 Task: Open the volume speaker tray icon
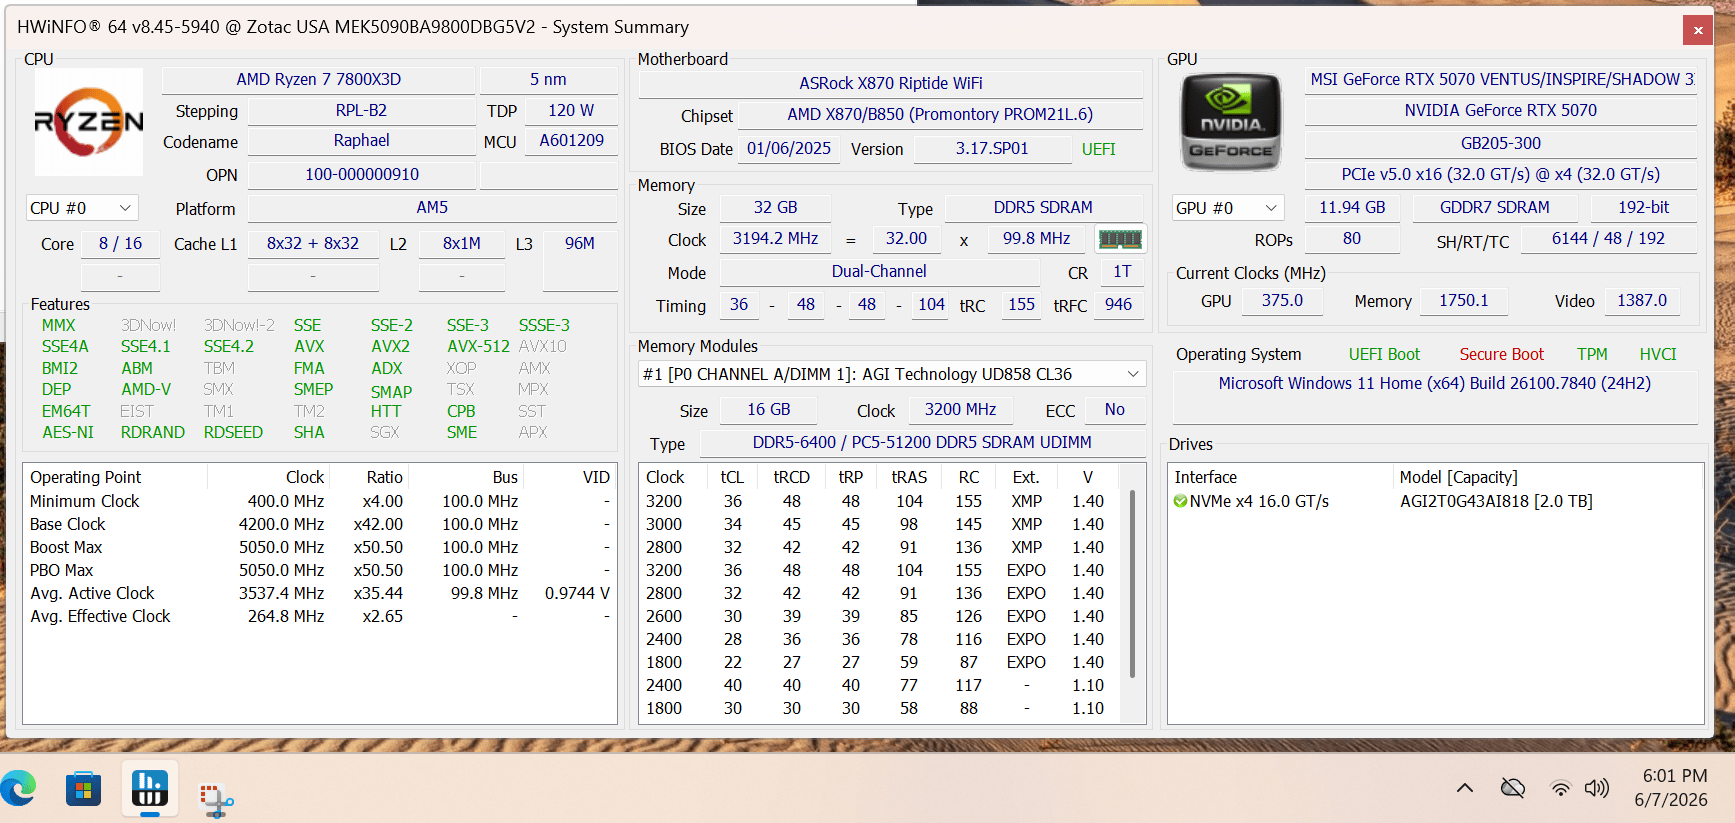point(1597,788)
